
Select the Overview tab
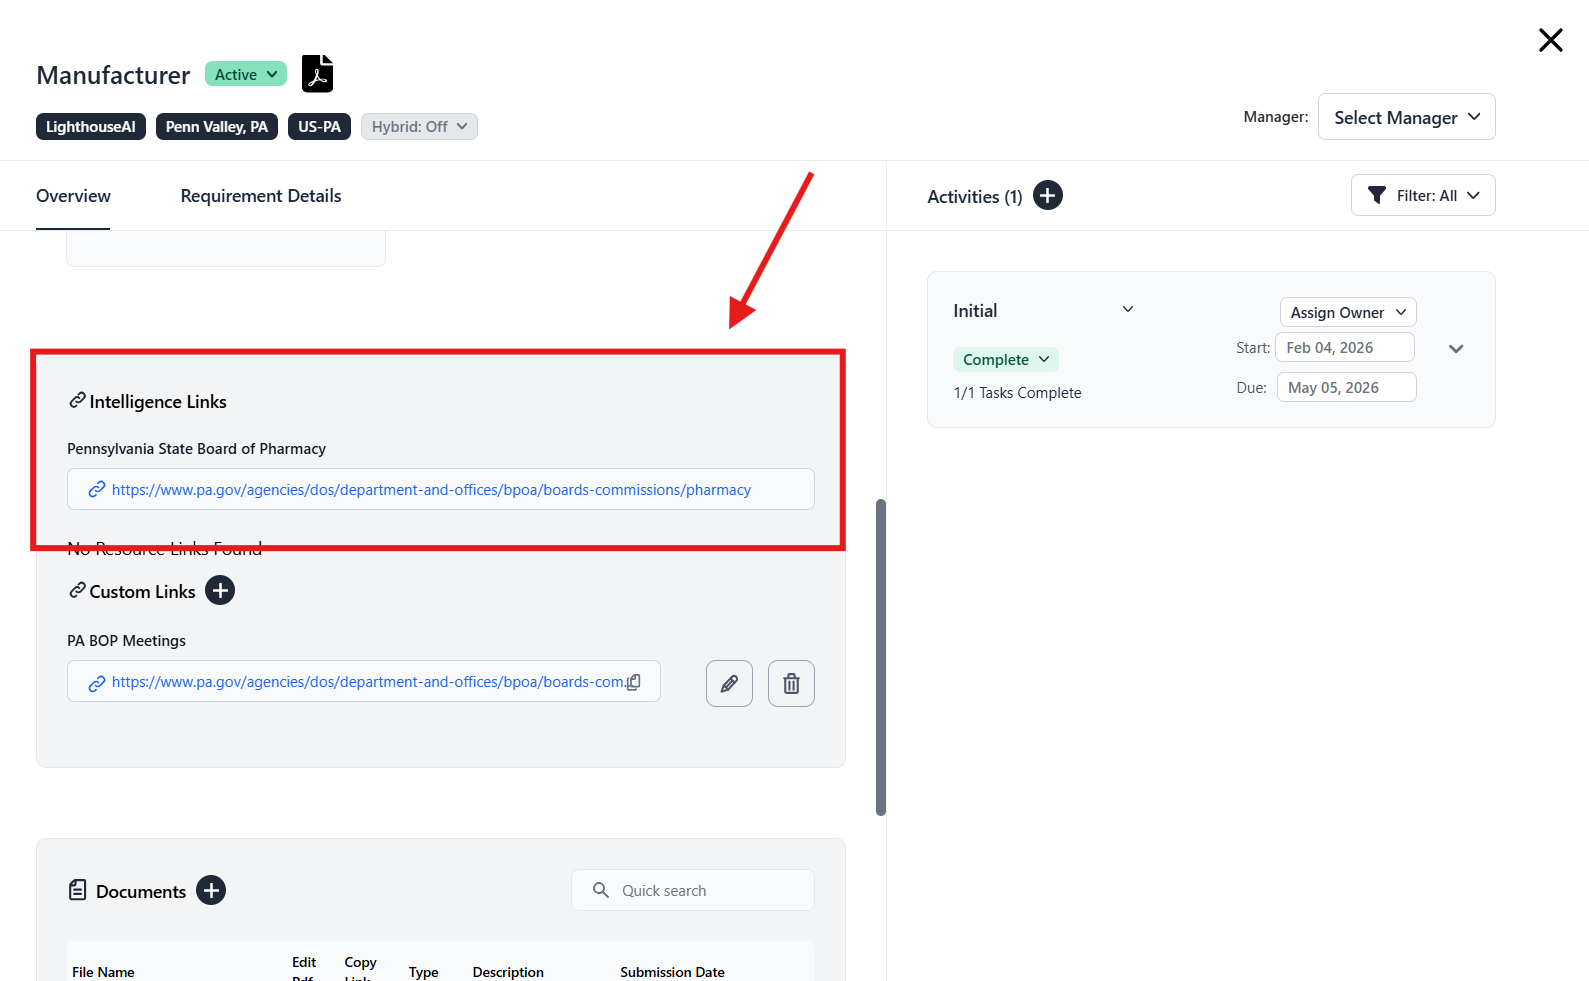(73, 196)
